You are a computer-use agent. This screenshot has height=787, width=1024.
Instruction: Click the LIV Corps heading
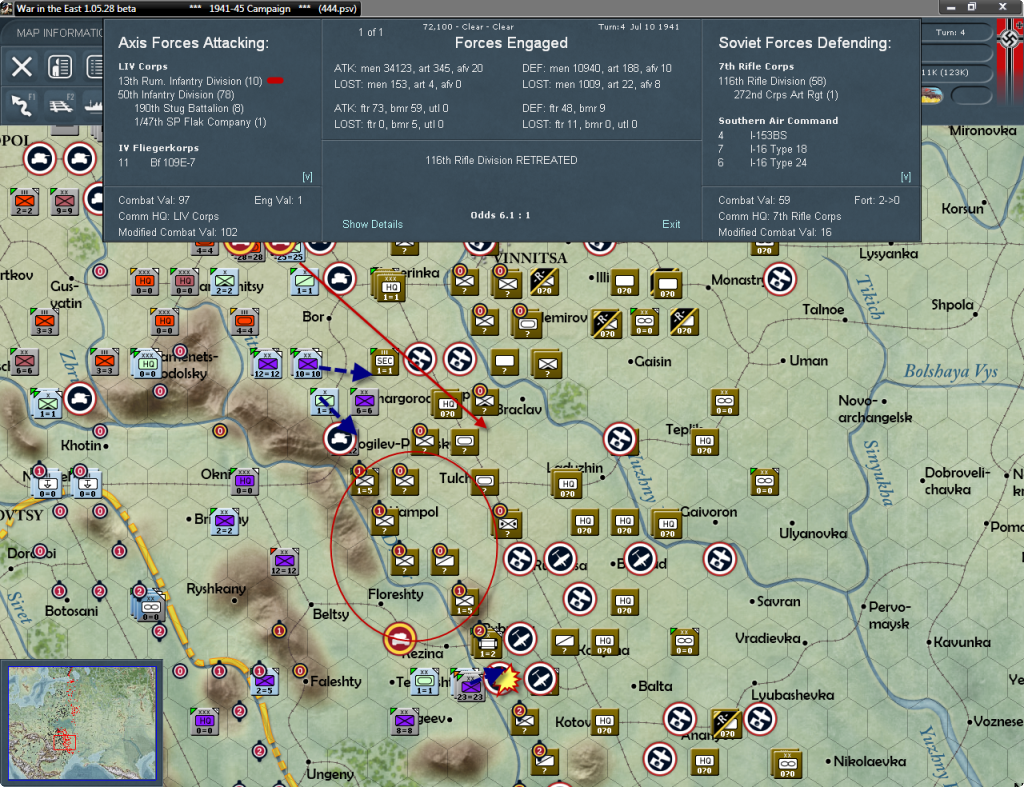click(x=143, y=67)
